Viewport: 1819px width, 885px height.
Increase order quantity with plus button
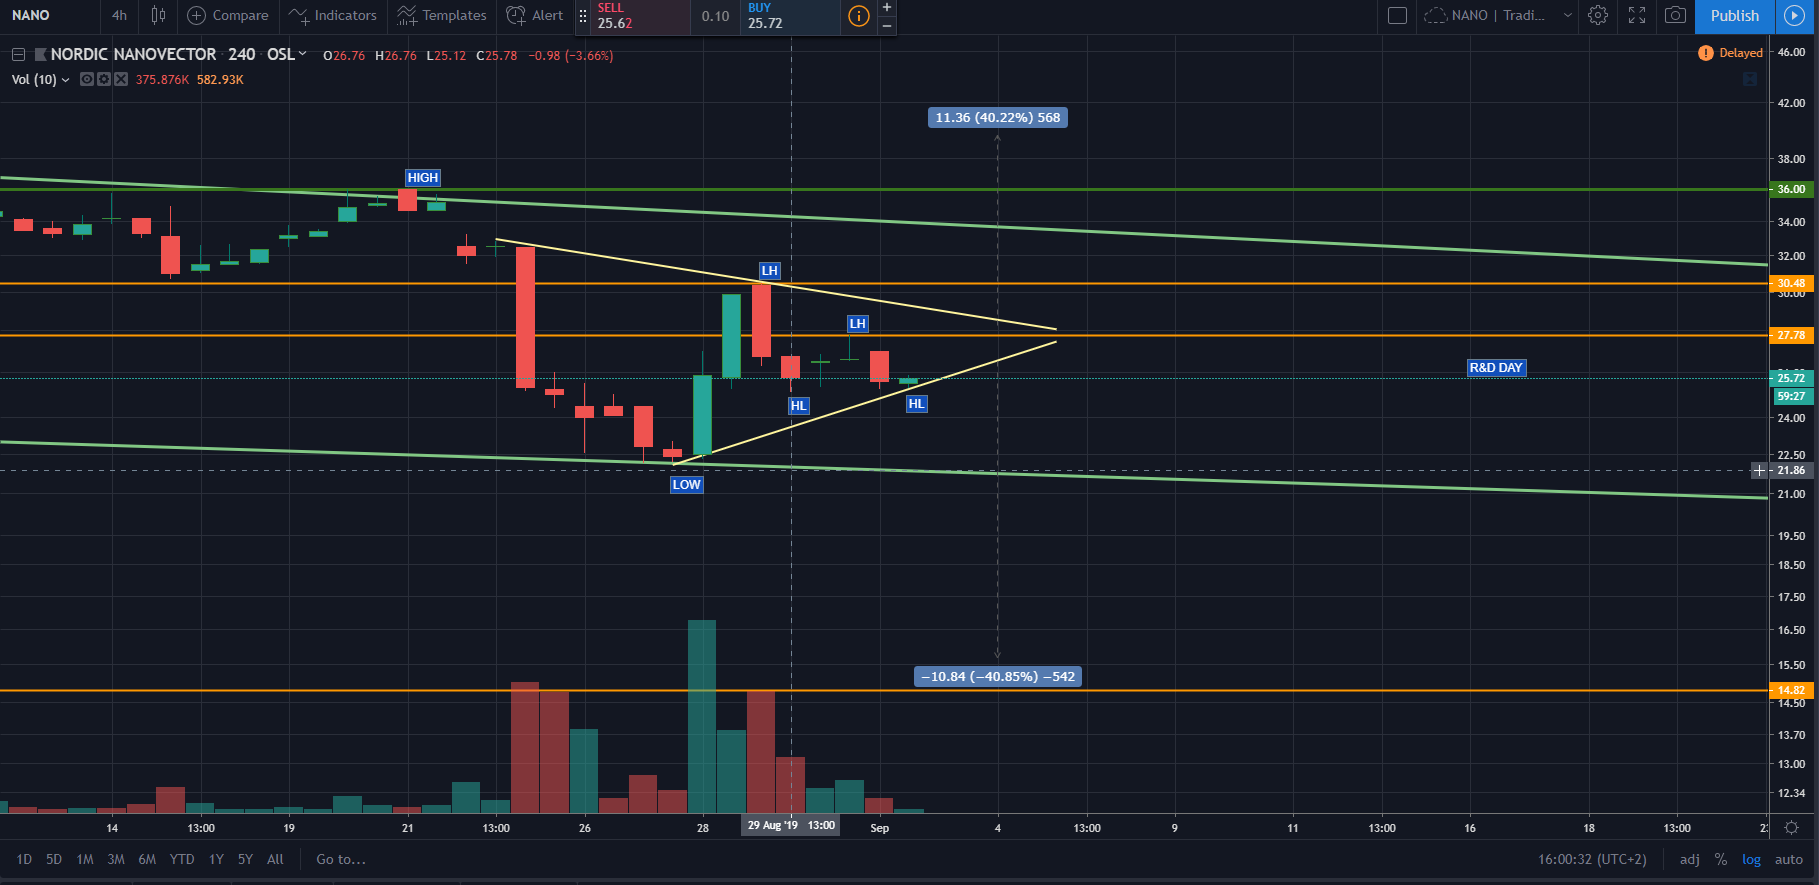click(887, 7)
